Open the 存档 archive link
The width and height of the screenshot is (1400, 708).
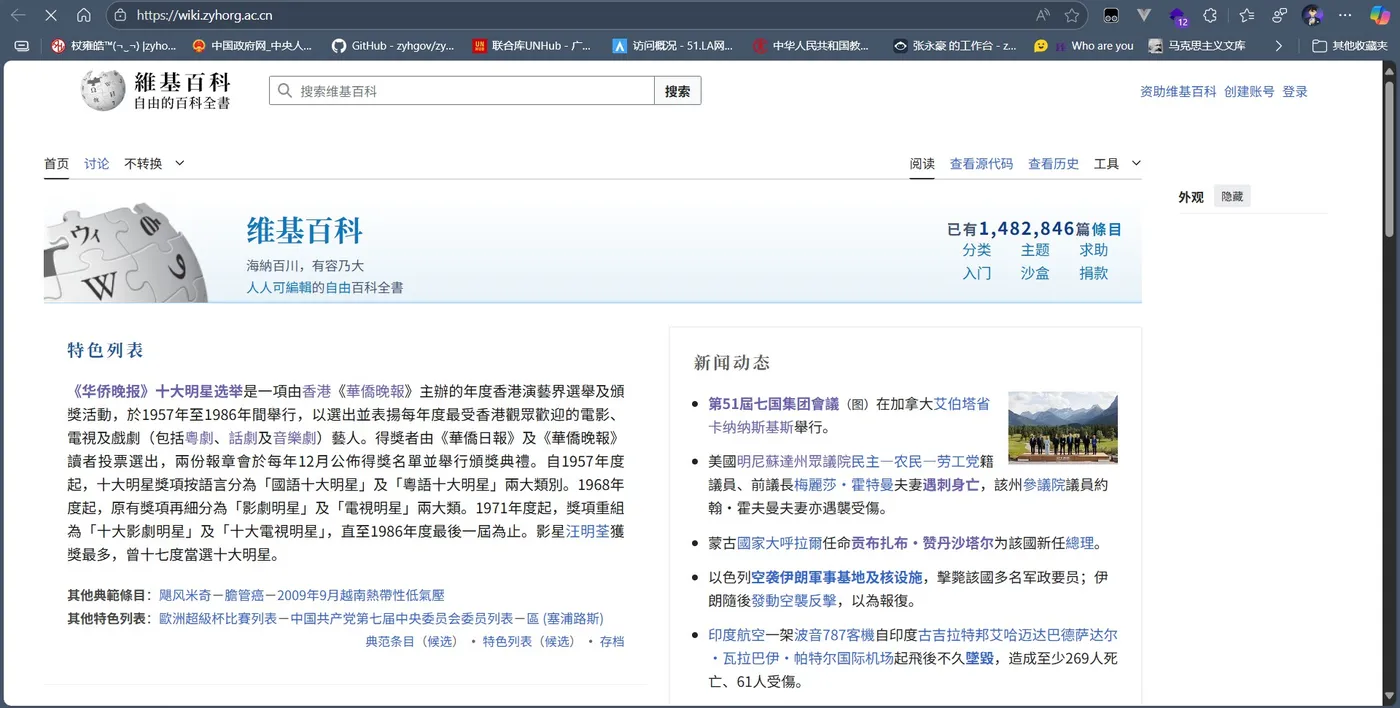612,641
